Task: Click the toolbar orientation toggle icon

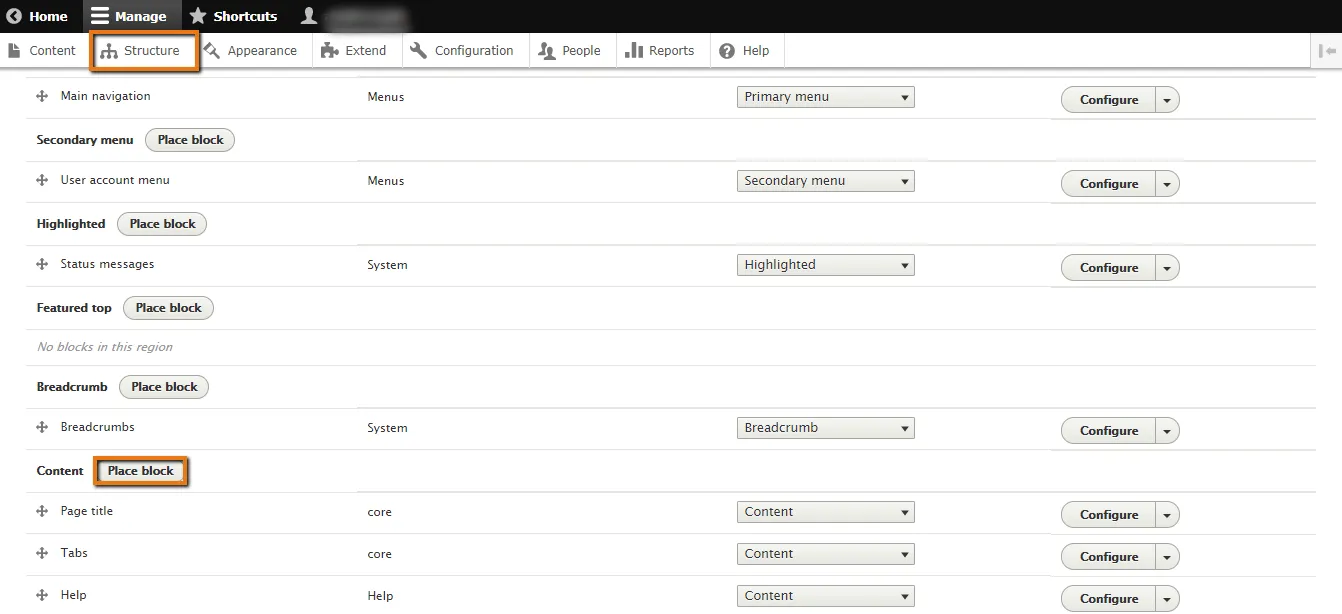Action: [x=1326, y=51]
